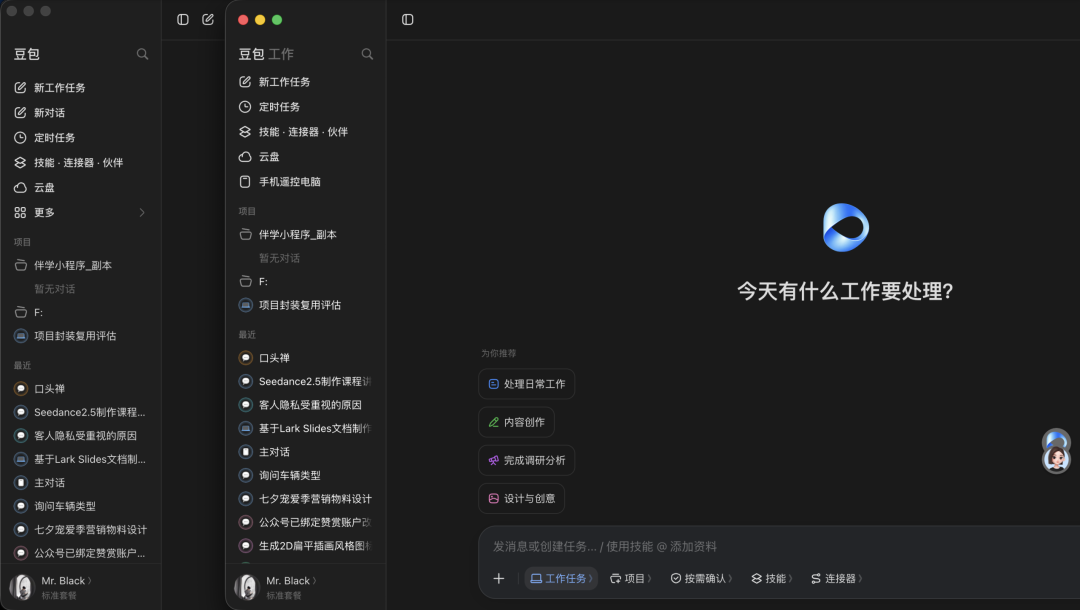Image resolution: width=1080 pixels, height=610 pixels.
Task: Click 定时任务 clock icon in front sidebar
Action: [245, 107]
